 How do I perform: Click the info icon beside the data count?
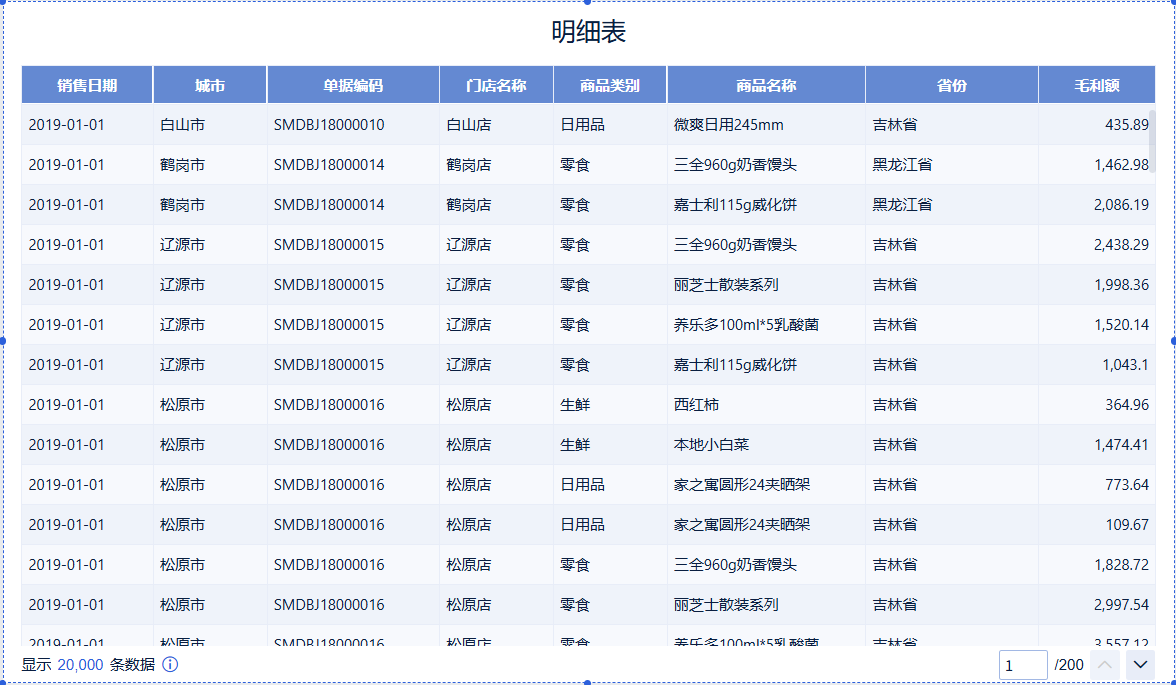pyautogui.click(x=172, y=664)
